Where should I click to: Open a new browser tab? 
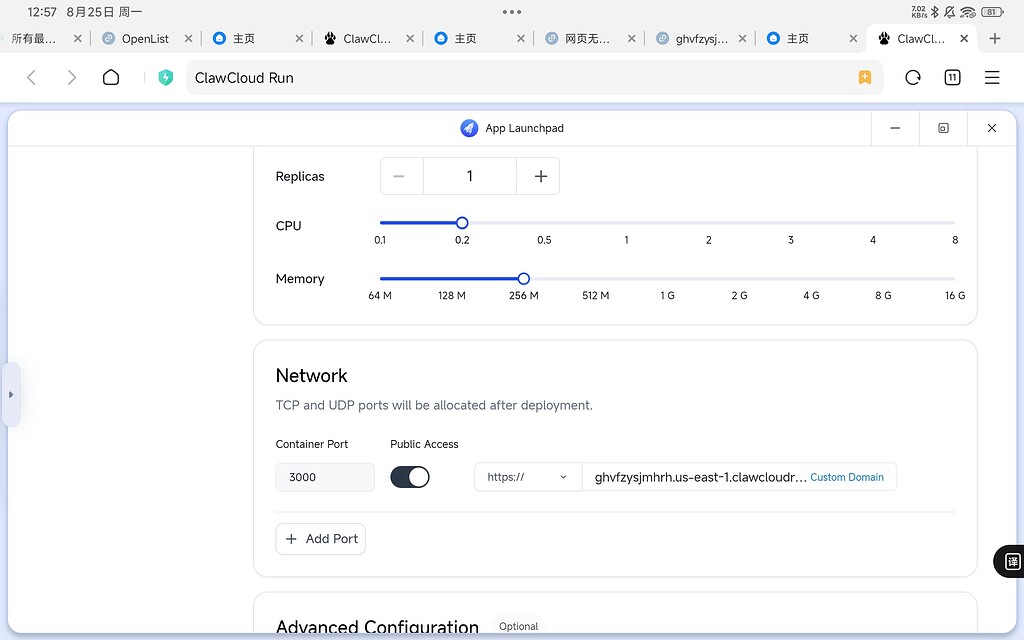[x=995, y=39]
